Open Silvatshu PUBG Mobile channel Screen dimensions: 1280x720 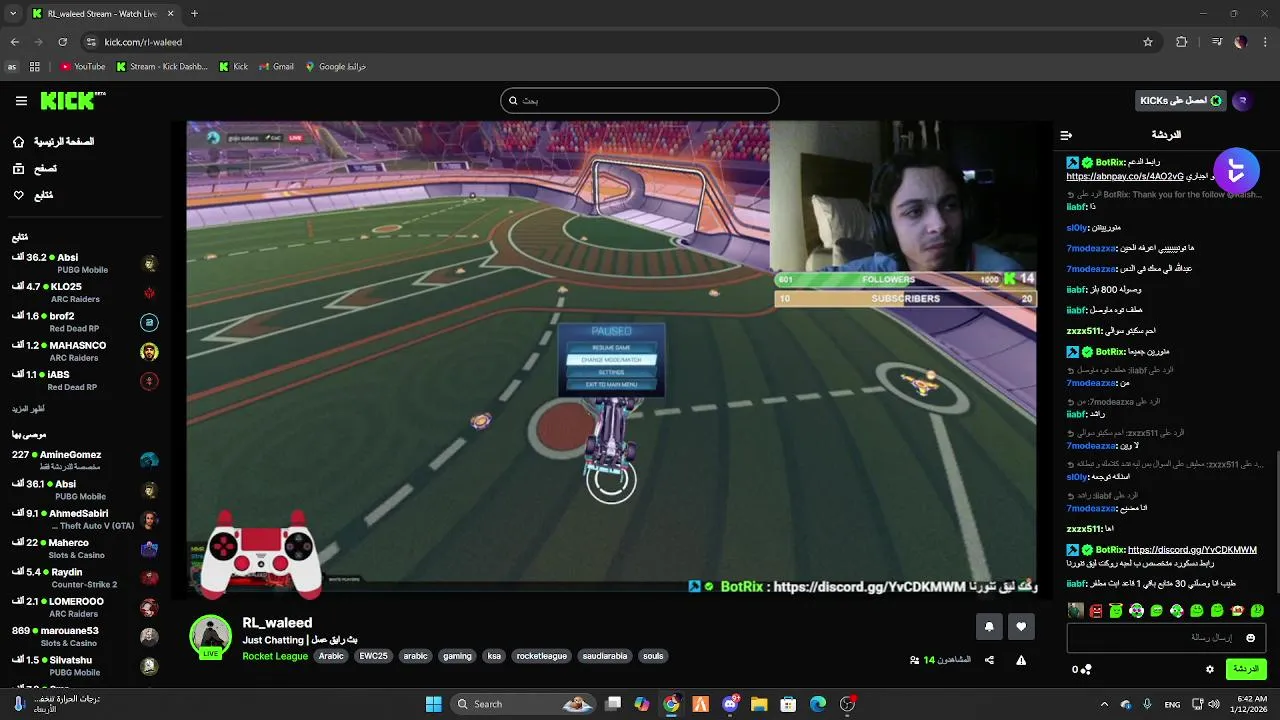click(x=84, y=666)
